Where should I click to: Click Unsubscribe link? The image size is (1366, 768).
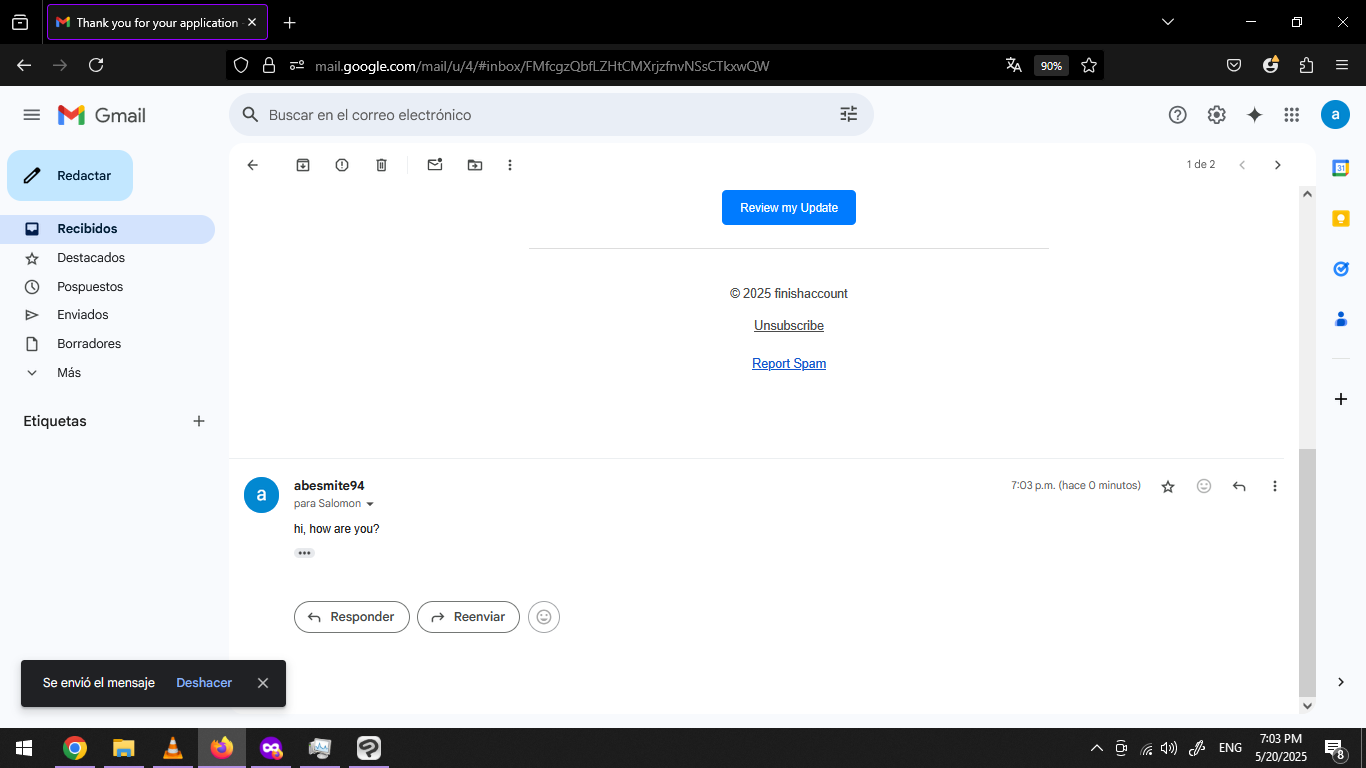(789, 326)
